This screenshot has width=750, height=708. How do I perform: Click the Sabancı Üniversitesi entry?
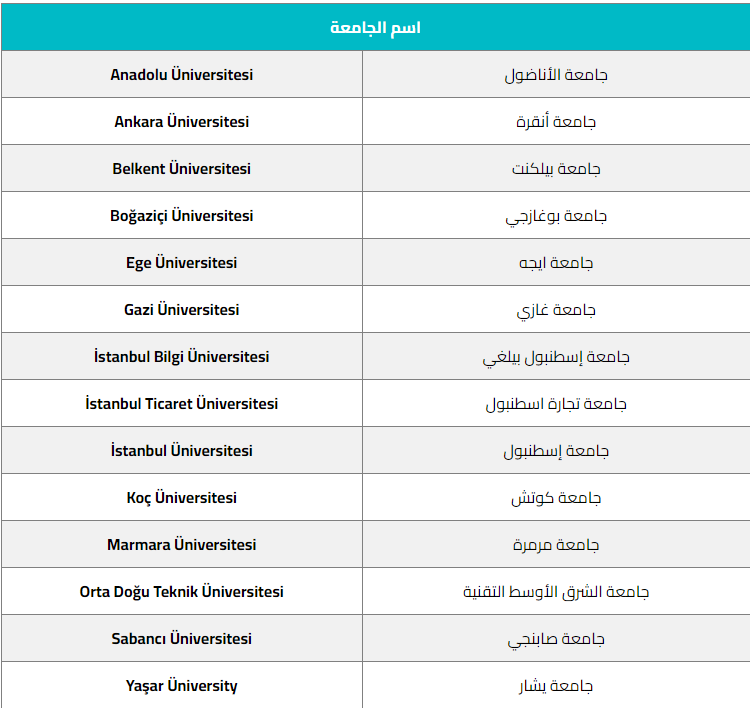click(182, 639)
